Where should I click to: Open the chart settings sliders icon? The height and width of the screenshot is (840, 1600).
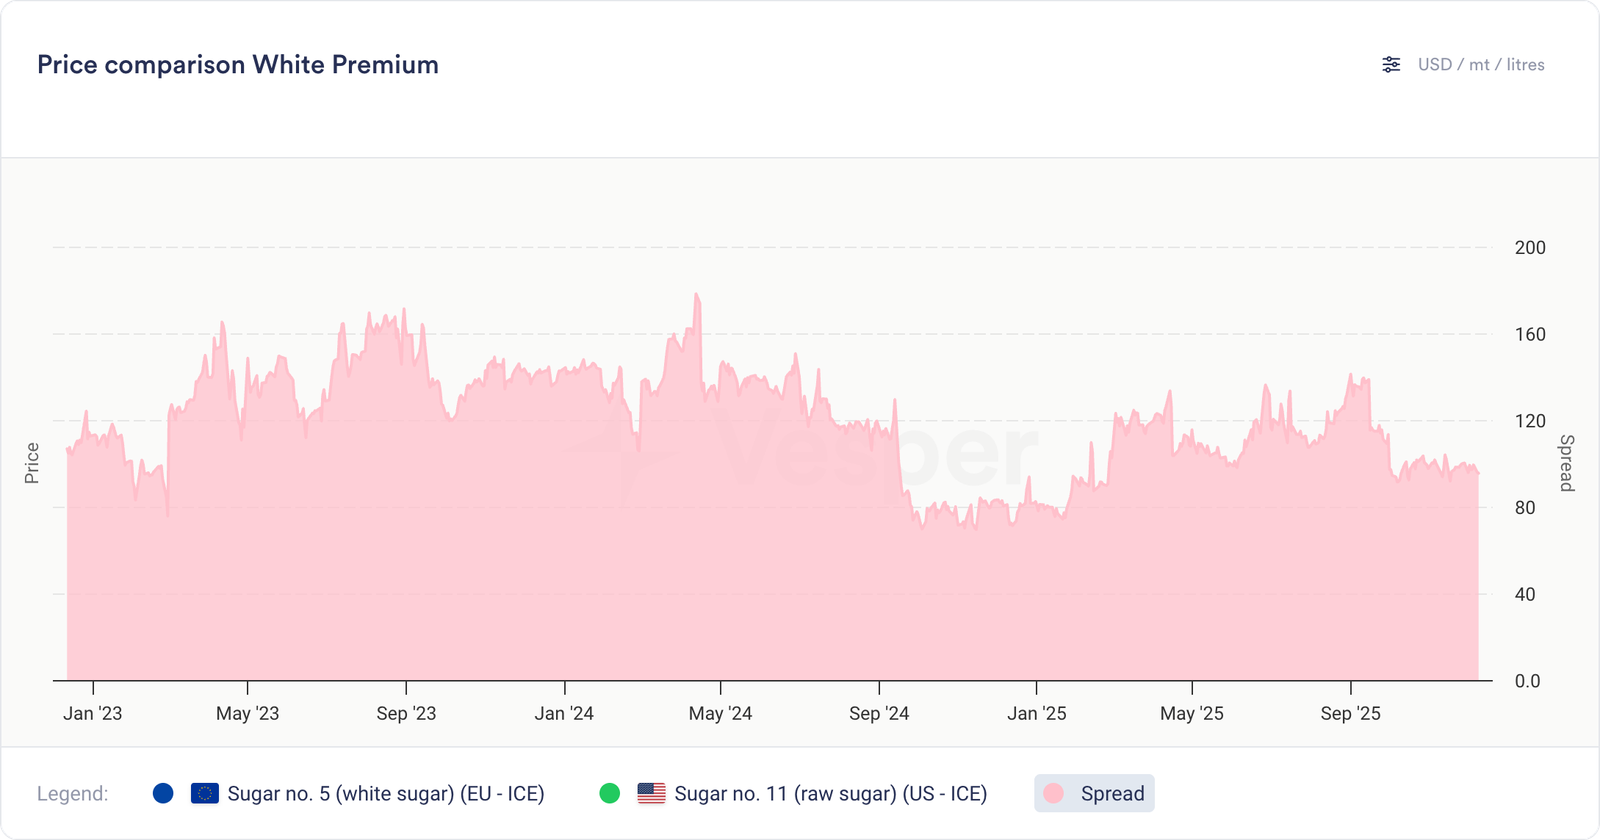click(x=1391, y=65)
